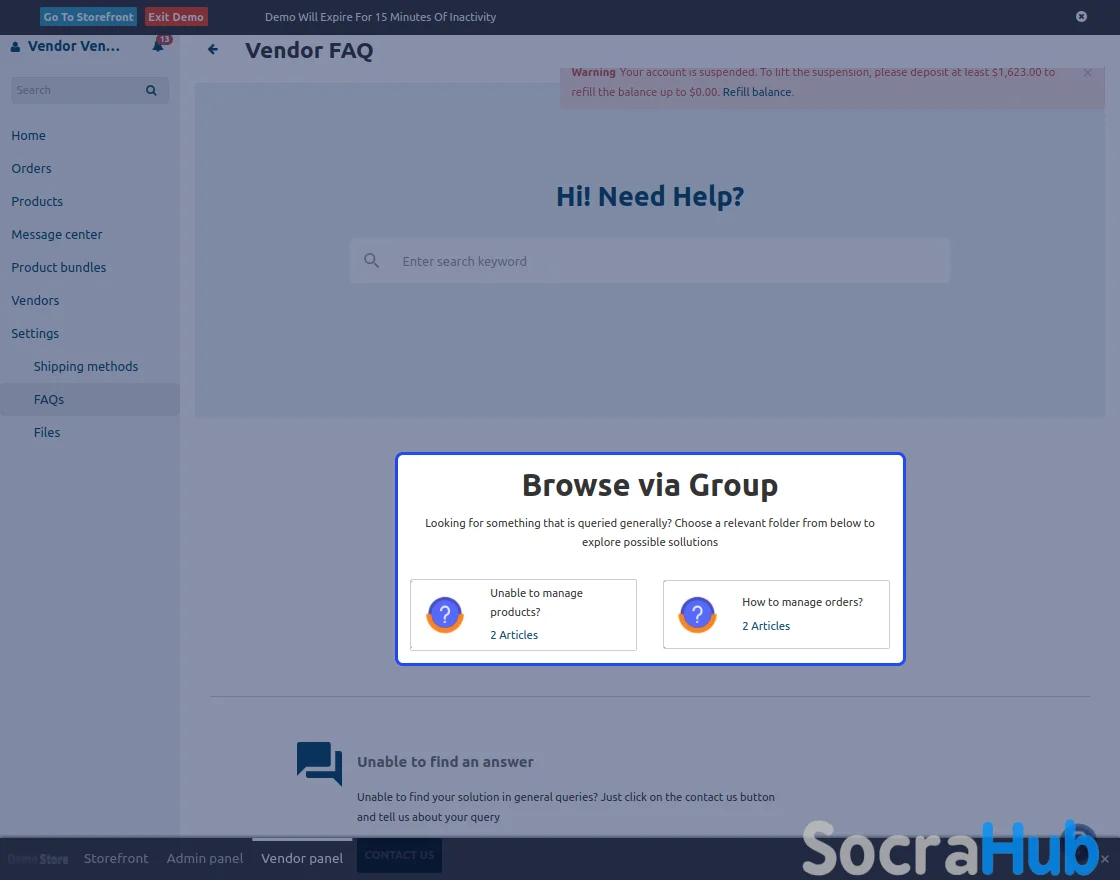Click the vendor user icon in the sidebar header
The height and width of the screenshot is (880, 1120).
pos(16,46)
